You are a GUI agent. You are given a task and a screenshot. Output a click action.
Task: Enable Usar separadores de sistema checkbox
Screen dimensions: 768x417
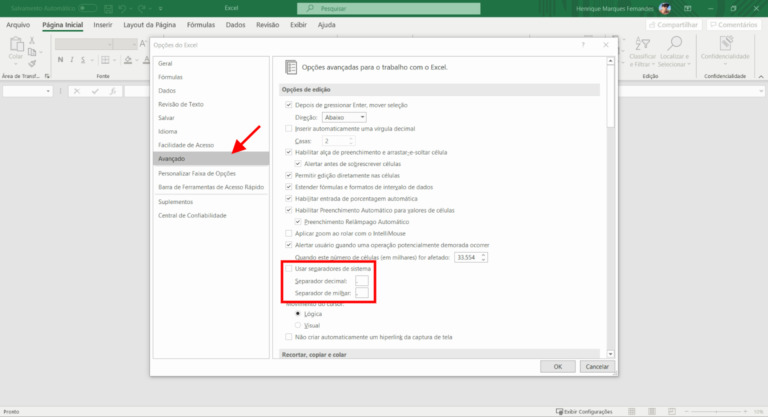pos(289,269)
